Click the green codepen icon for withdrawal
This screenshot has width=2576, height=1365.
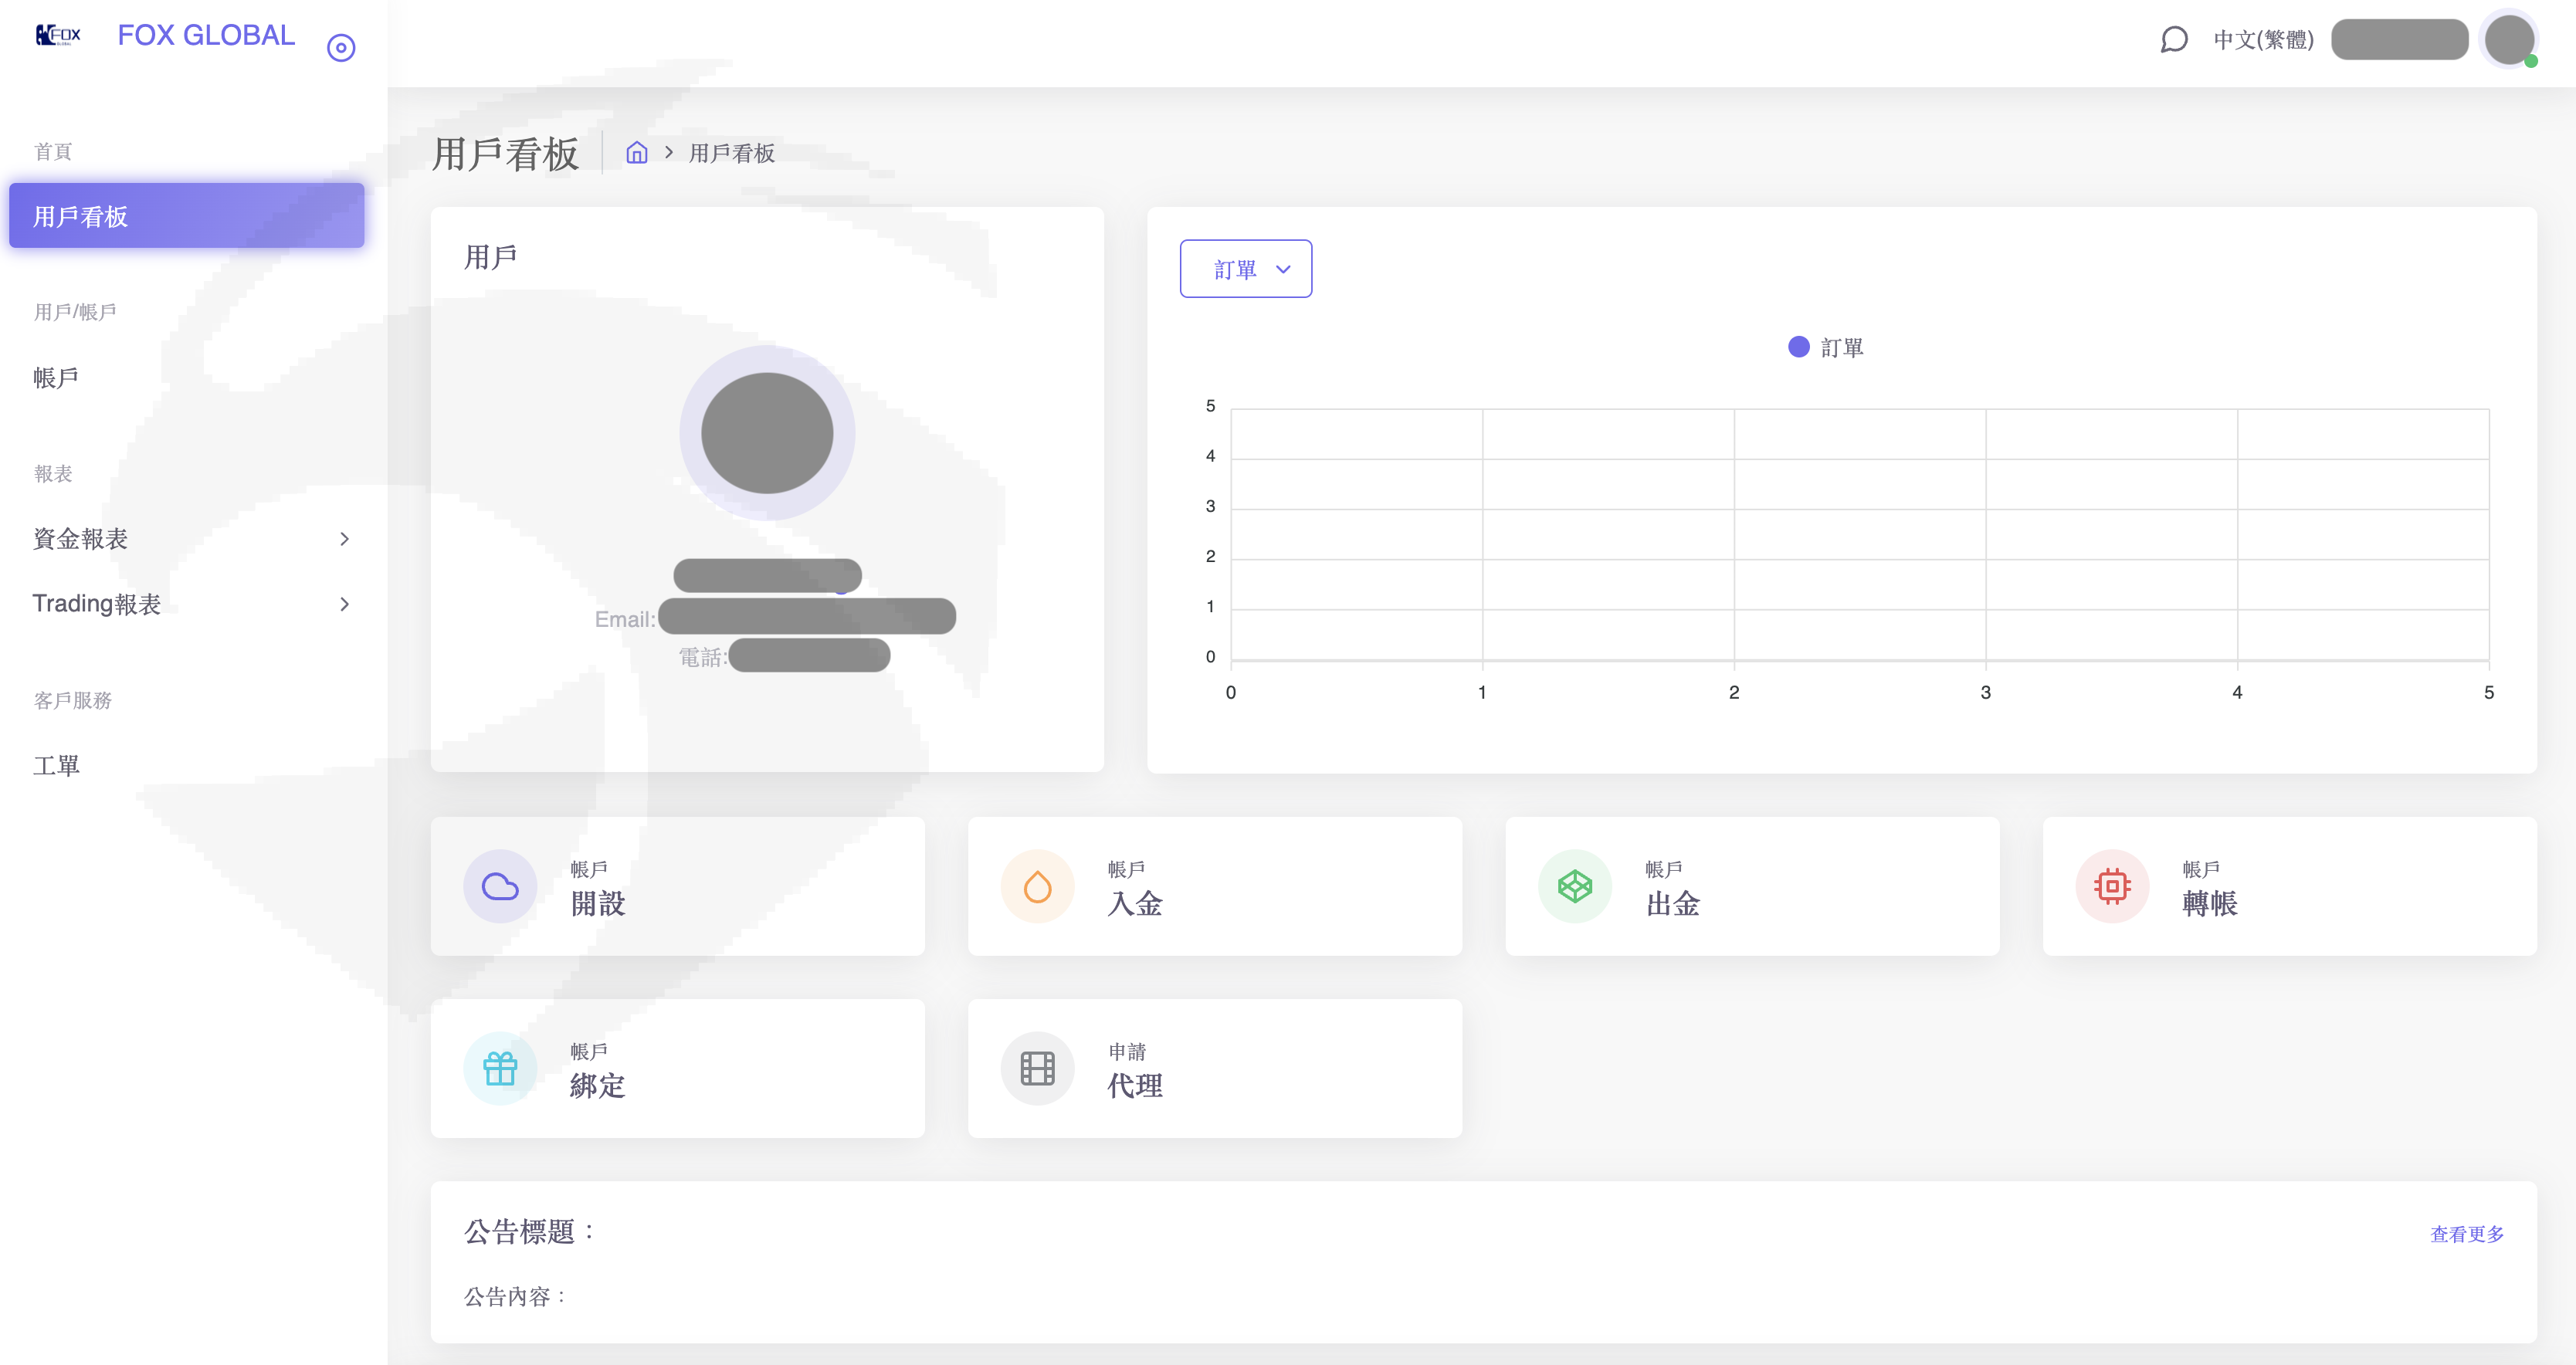coord(1574,886)
